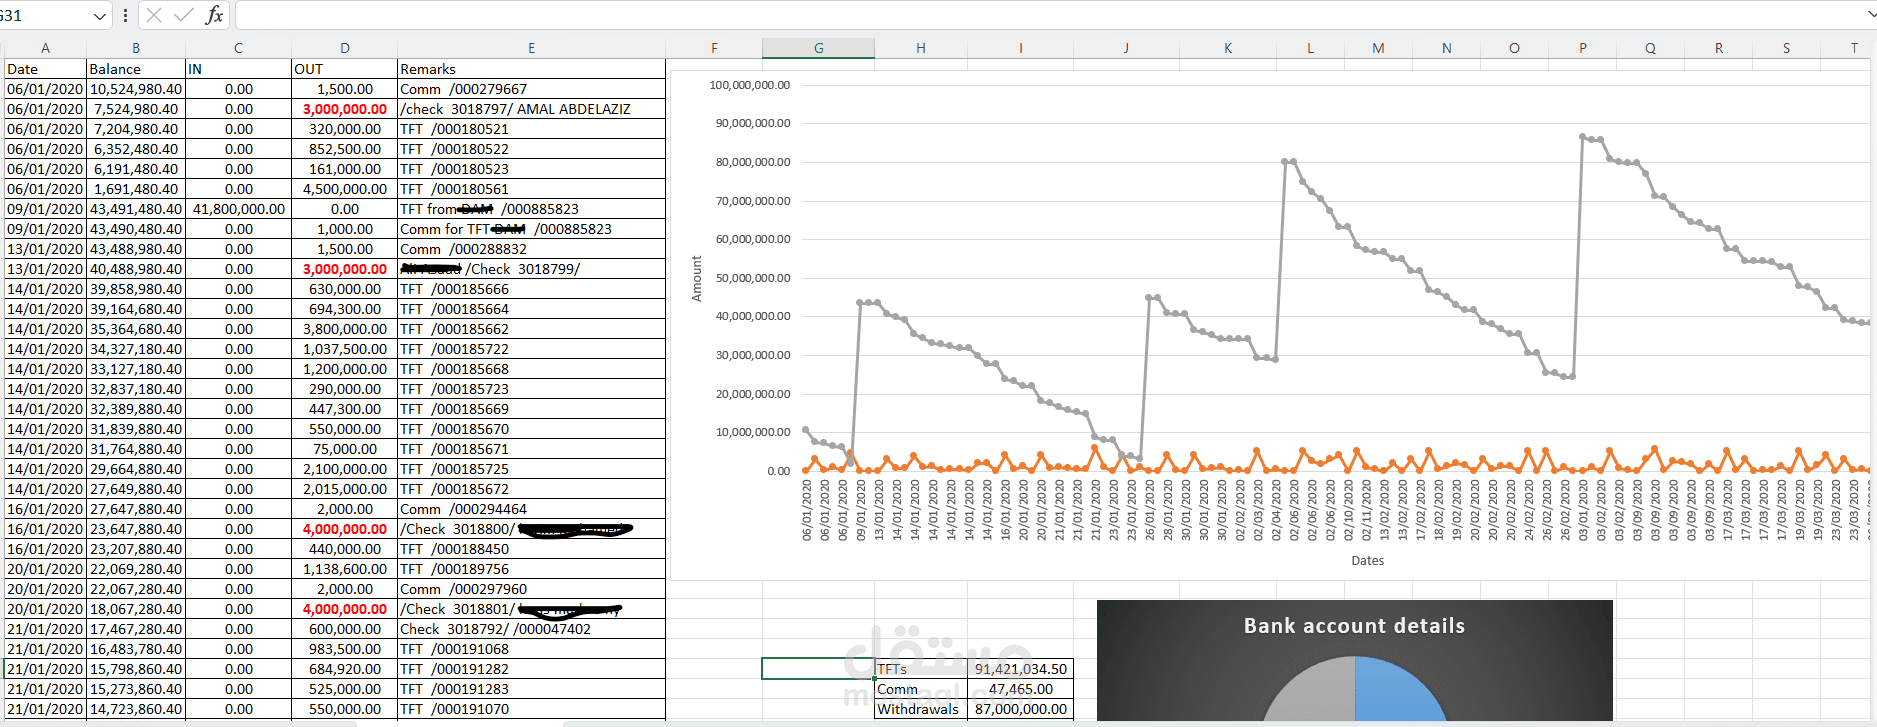Click summary value 47,465.00
This screenshot has width=1877, height=727.
point(1020,689)
